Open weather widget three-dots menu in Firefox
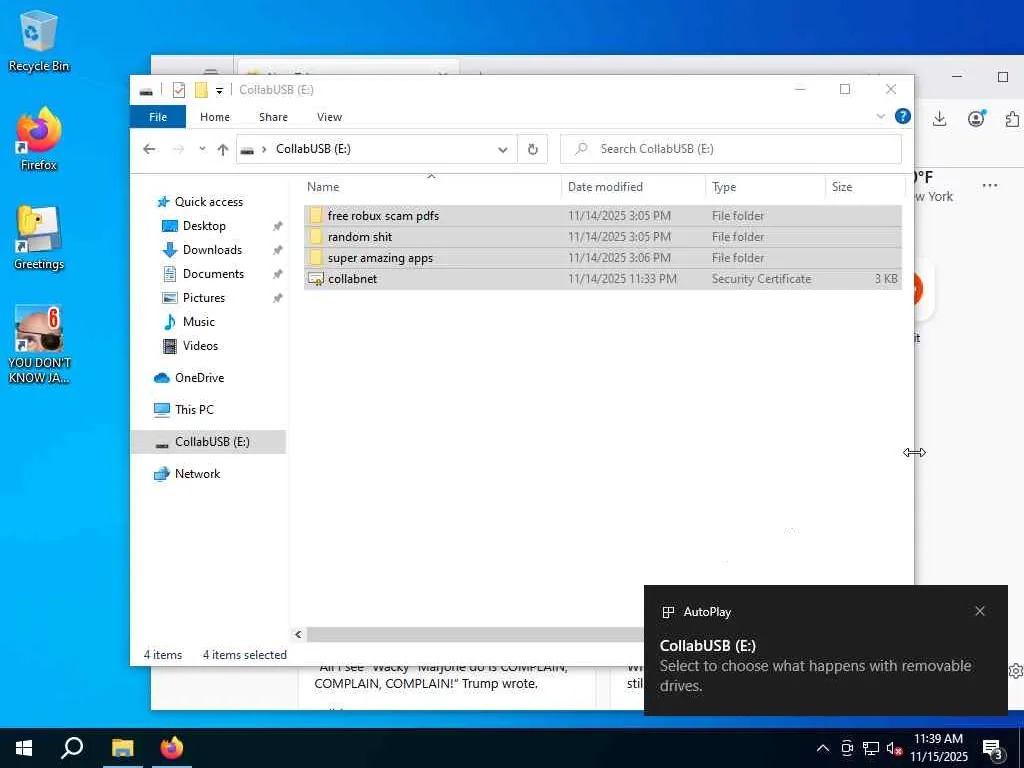This screenshot has height=768, width=1024. point(990,185)
